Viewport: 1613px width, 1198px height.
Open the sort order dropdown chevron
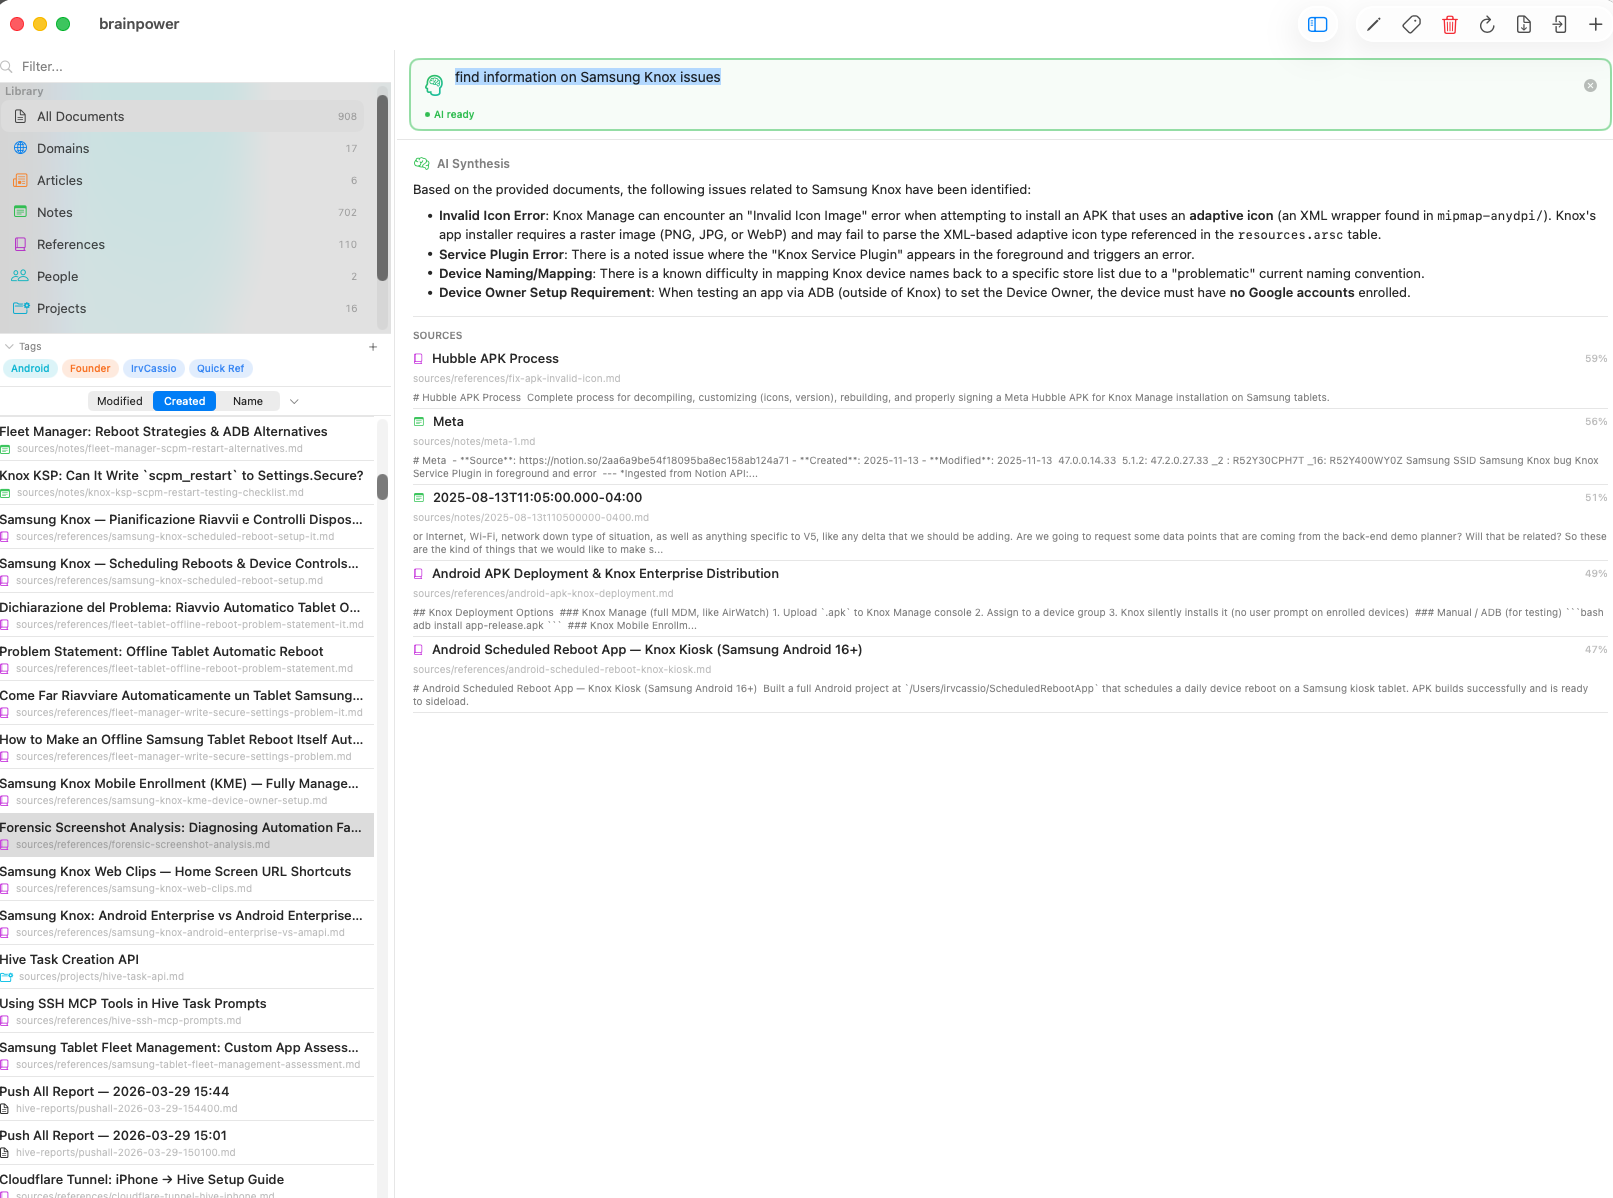pos(294,402)
